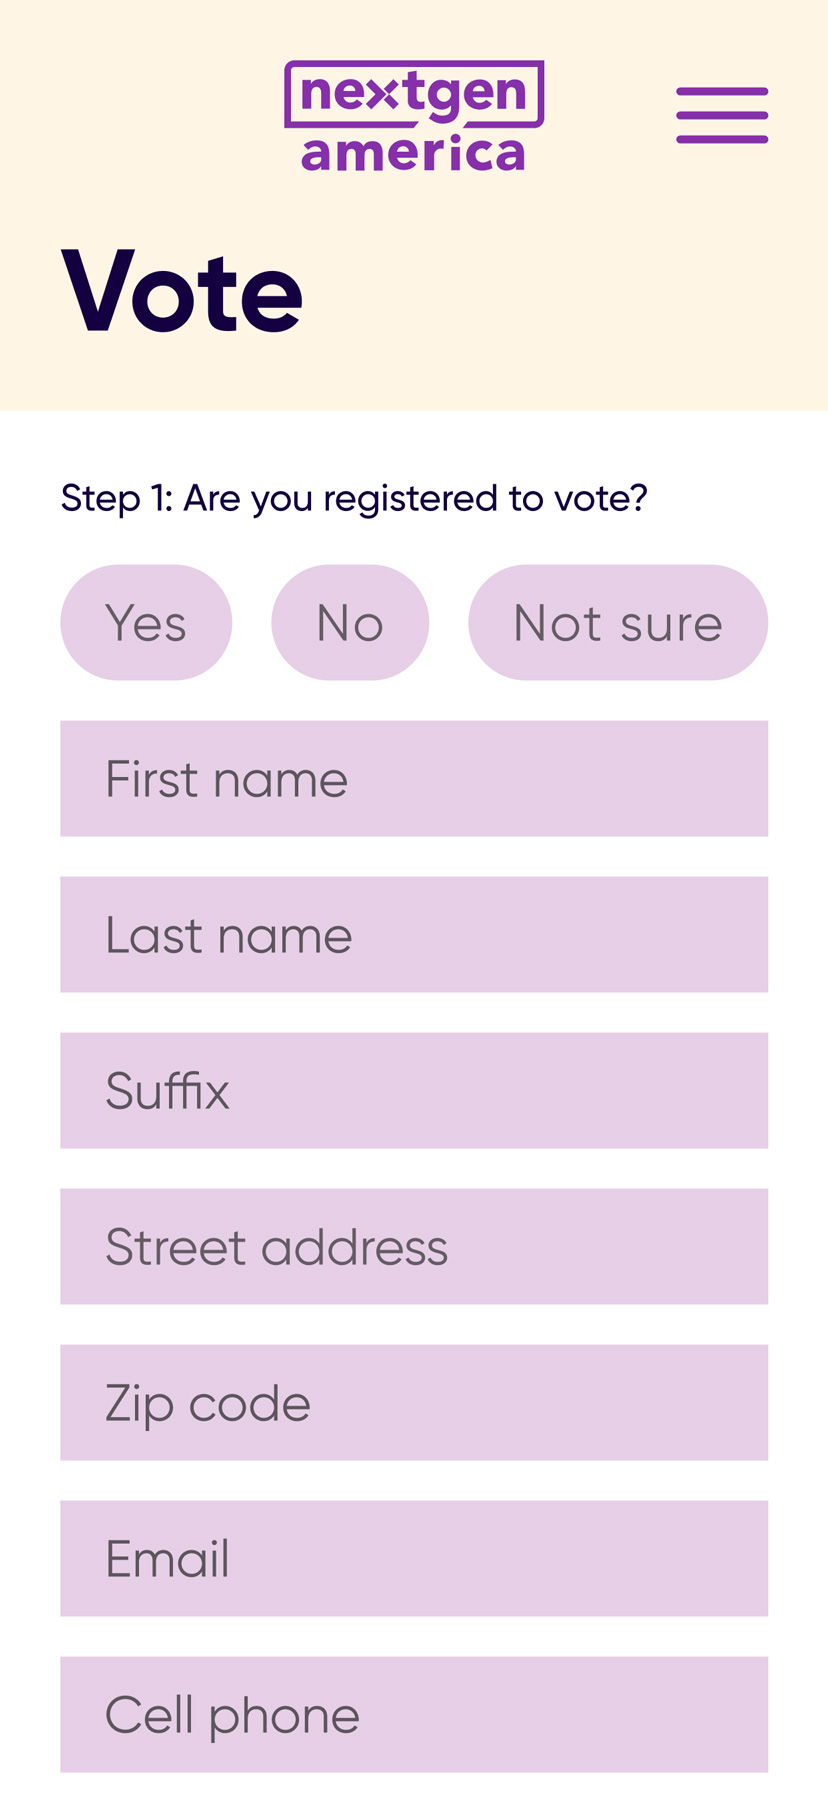
Task: Select the Suffix input box
Action: [x=414, y=1091]
